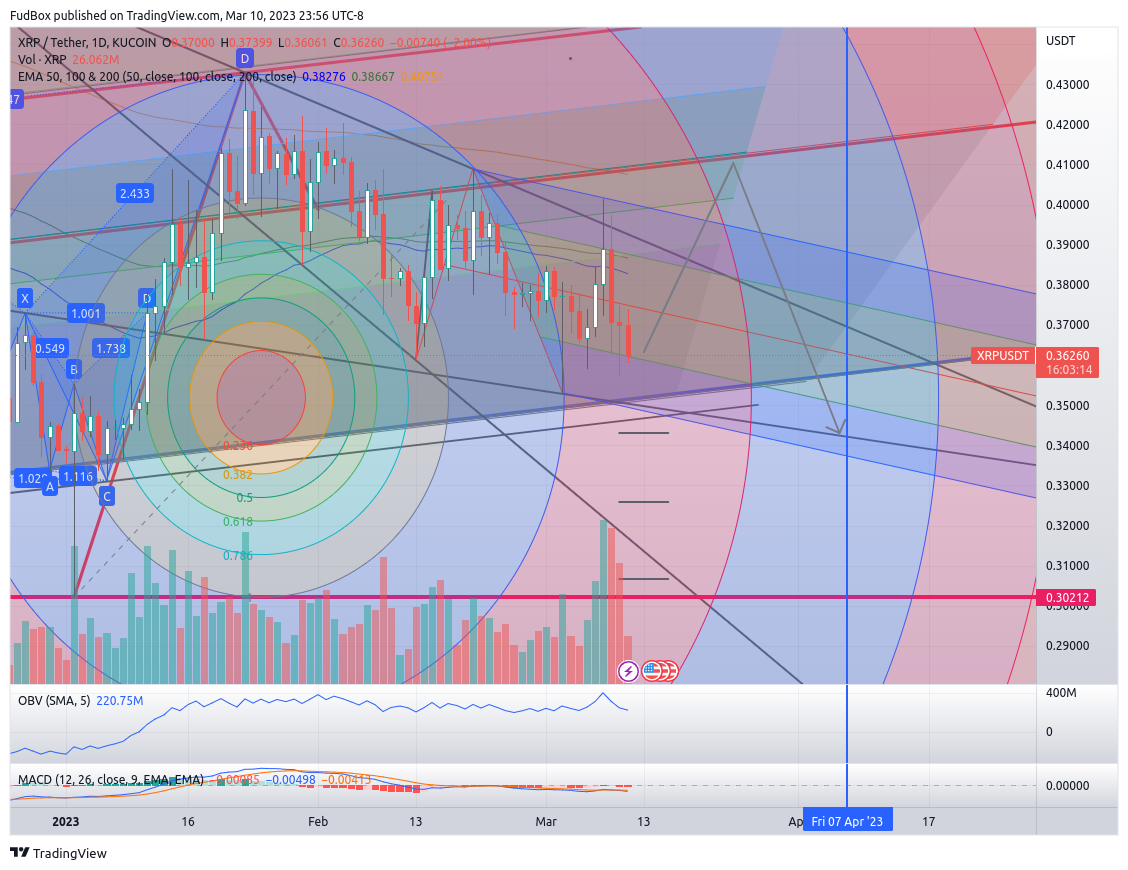The width and height of the screenshot is (1128, 870).
Task: Click the EMA 50 value 0.38276
Action: pyautogui.click(x=324, y=76)
